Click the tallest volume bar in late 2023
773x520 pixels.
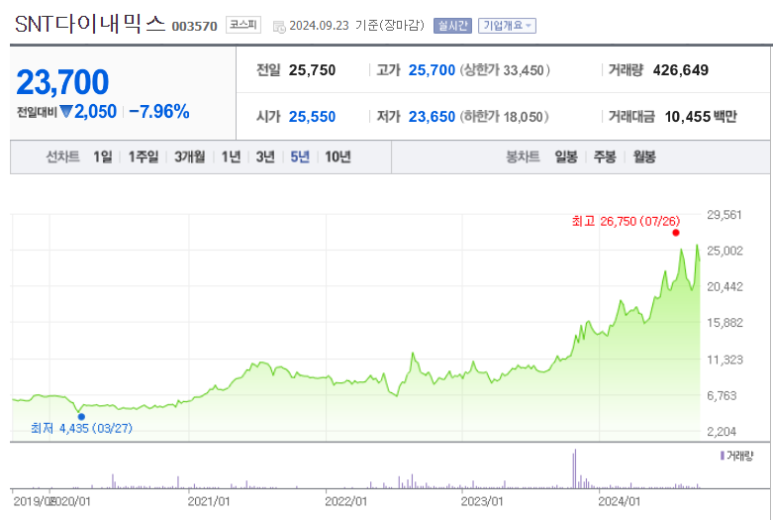(575, 469)
